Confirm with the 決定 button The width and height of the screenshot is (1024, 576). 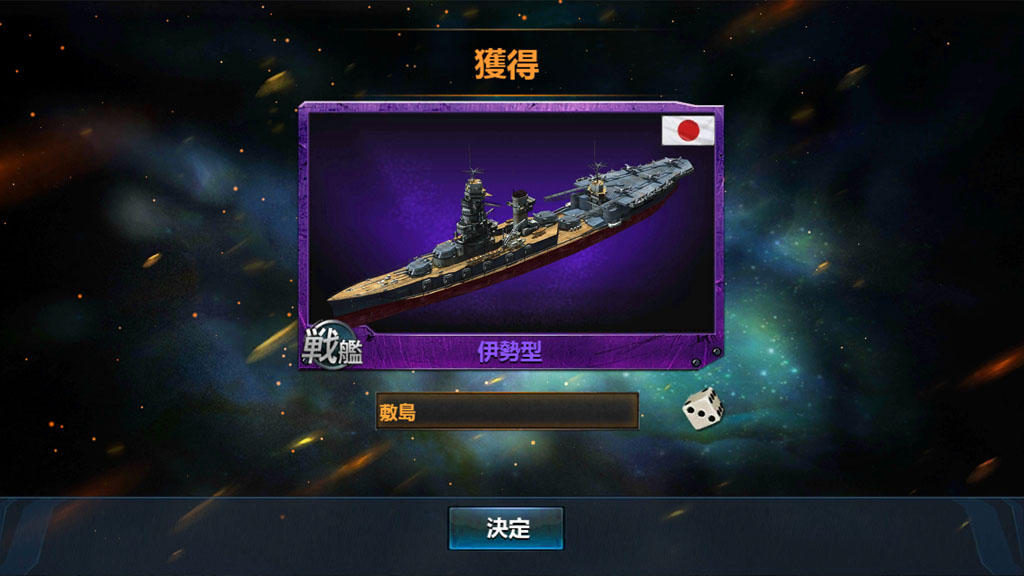[x=506, y=528]
